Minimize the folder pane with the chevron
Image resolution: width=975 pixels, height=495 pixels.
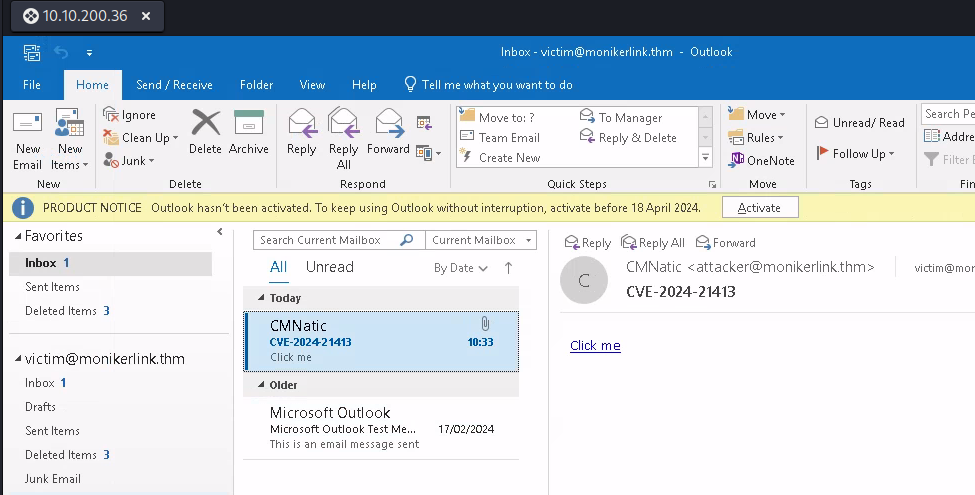(219, 232)
